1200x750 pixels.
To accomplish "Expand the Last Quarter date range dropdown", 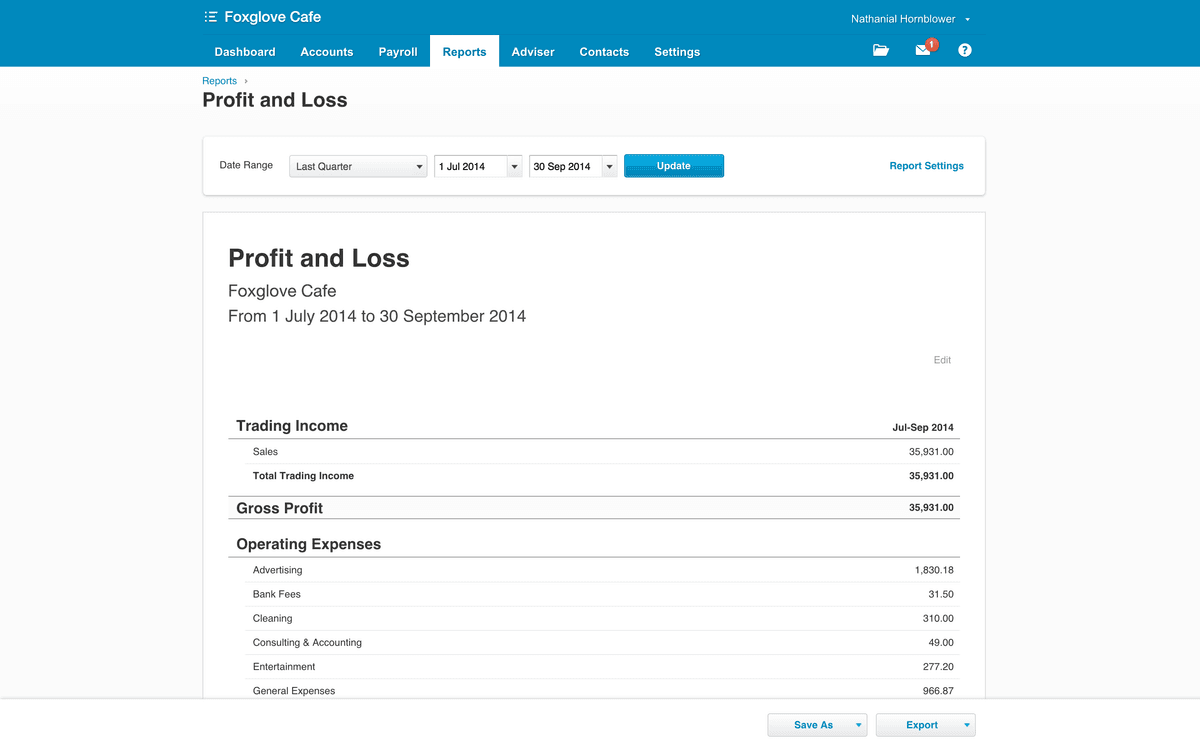I will 359,166.
